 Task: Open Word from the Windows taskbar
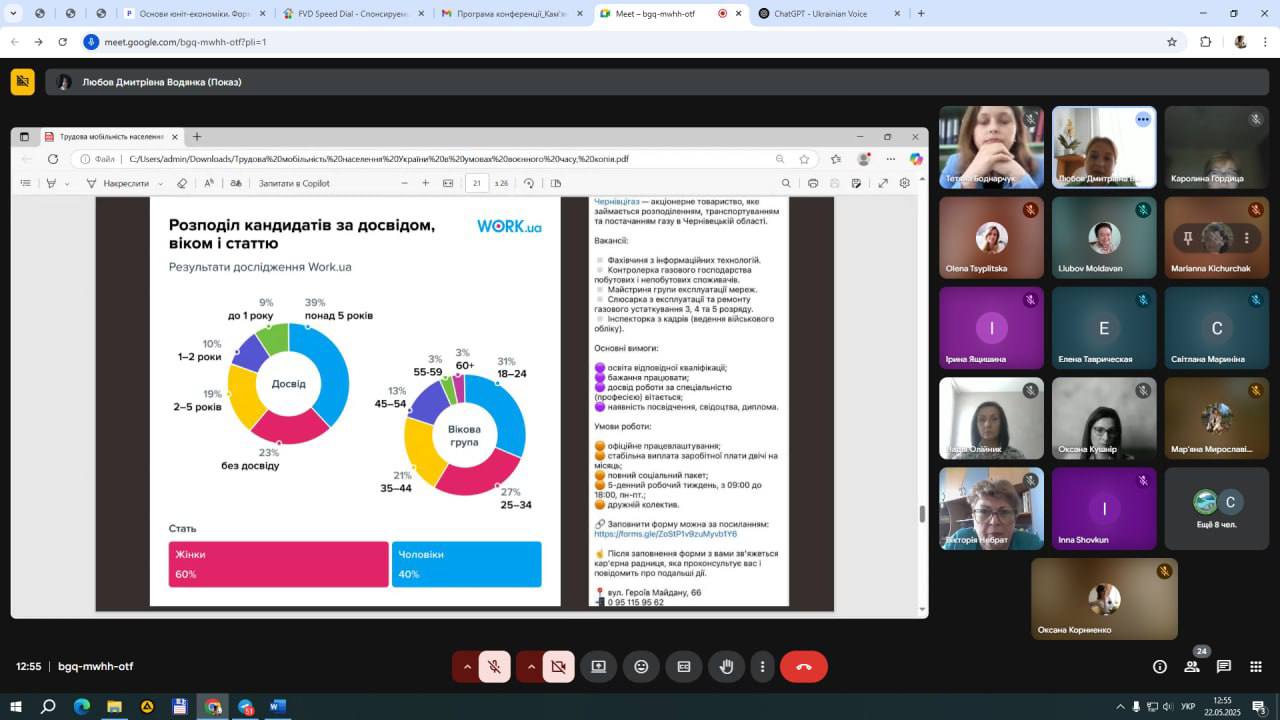tap(277, 707)
